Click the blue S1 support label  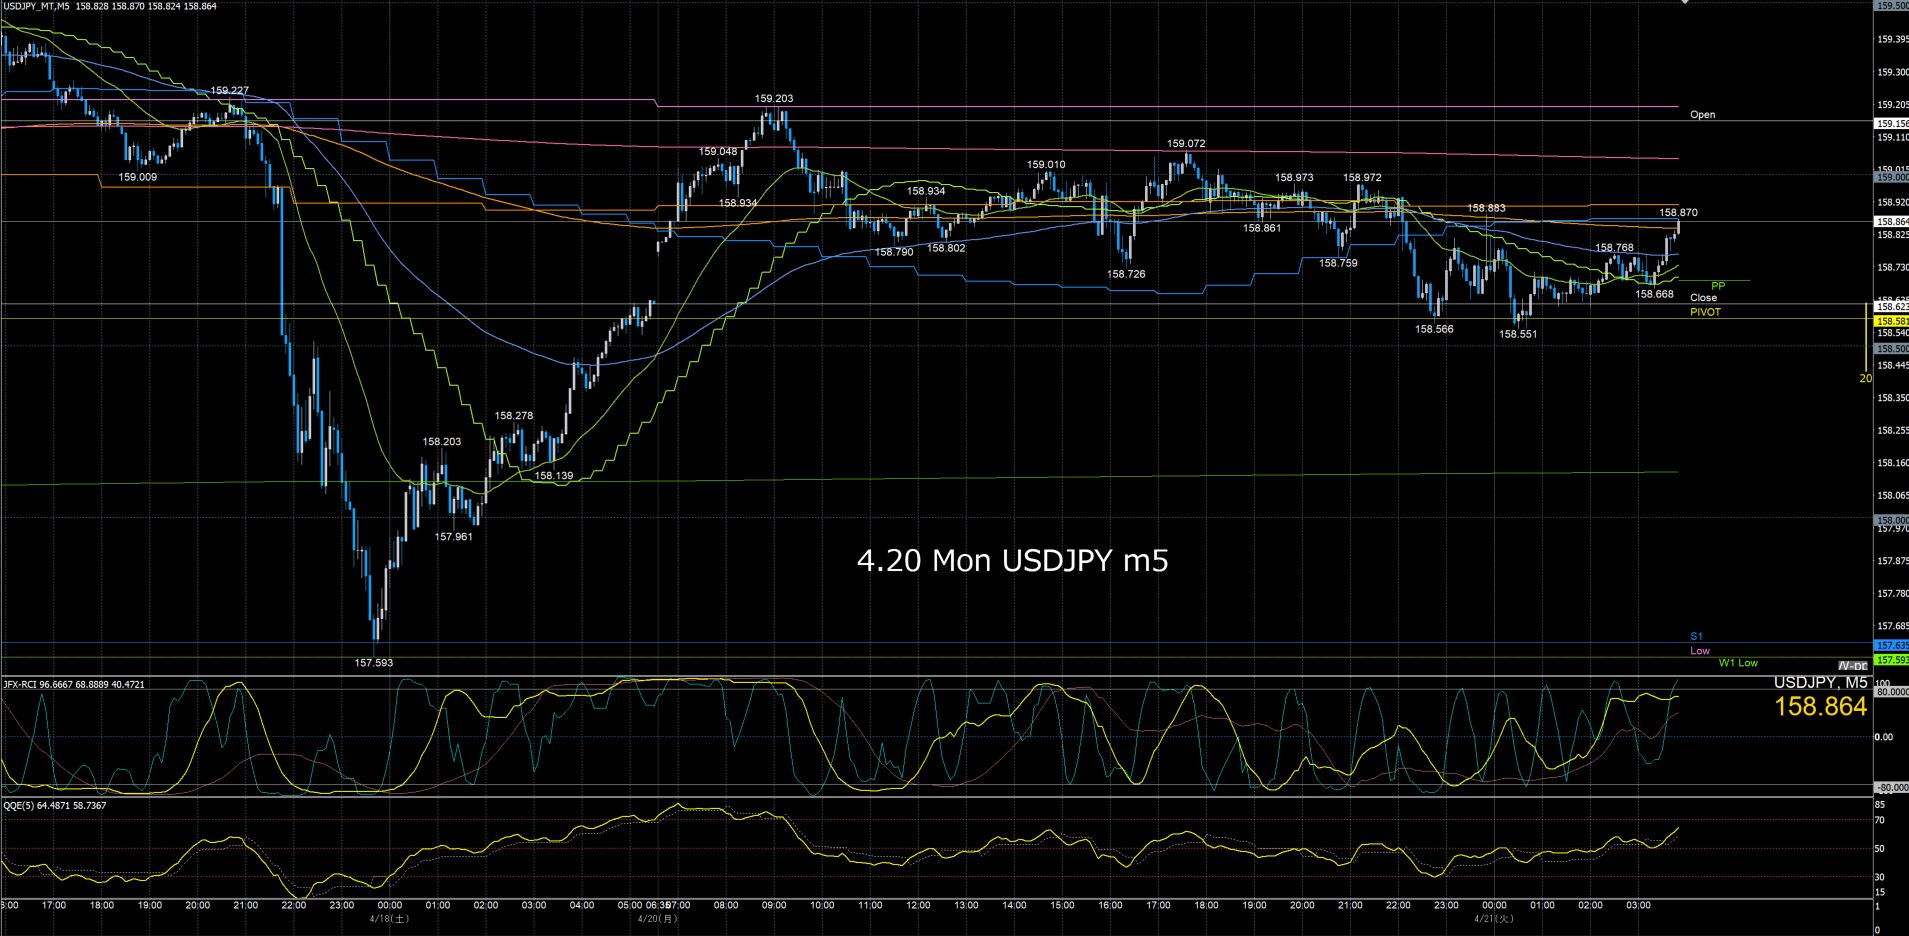click(1696, 636)
